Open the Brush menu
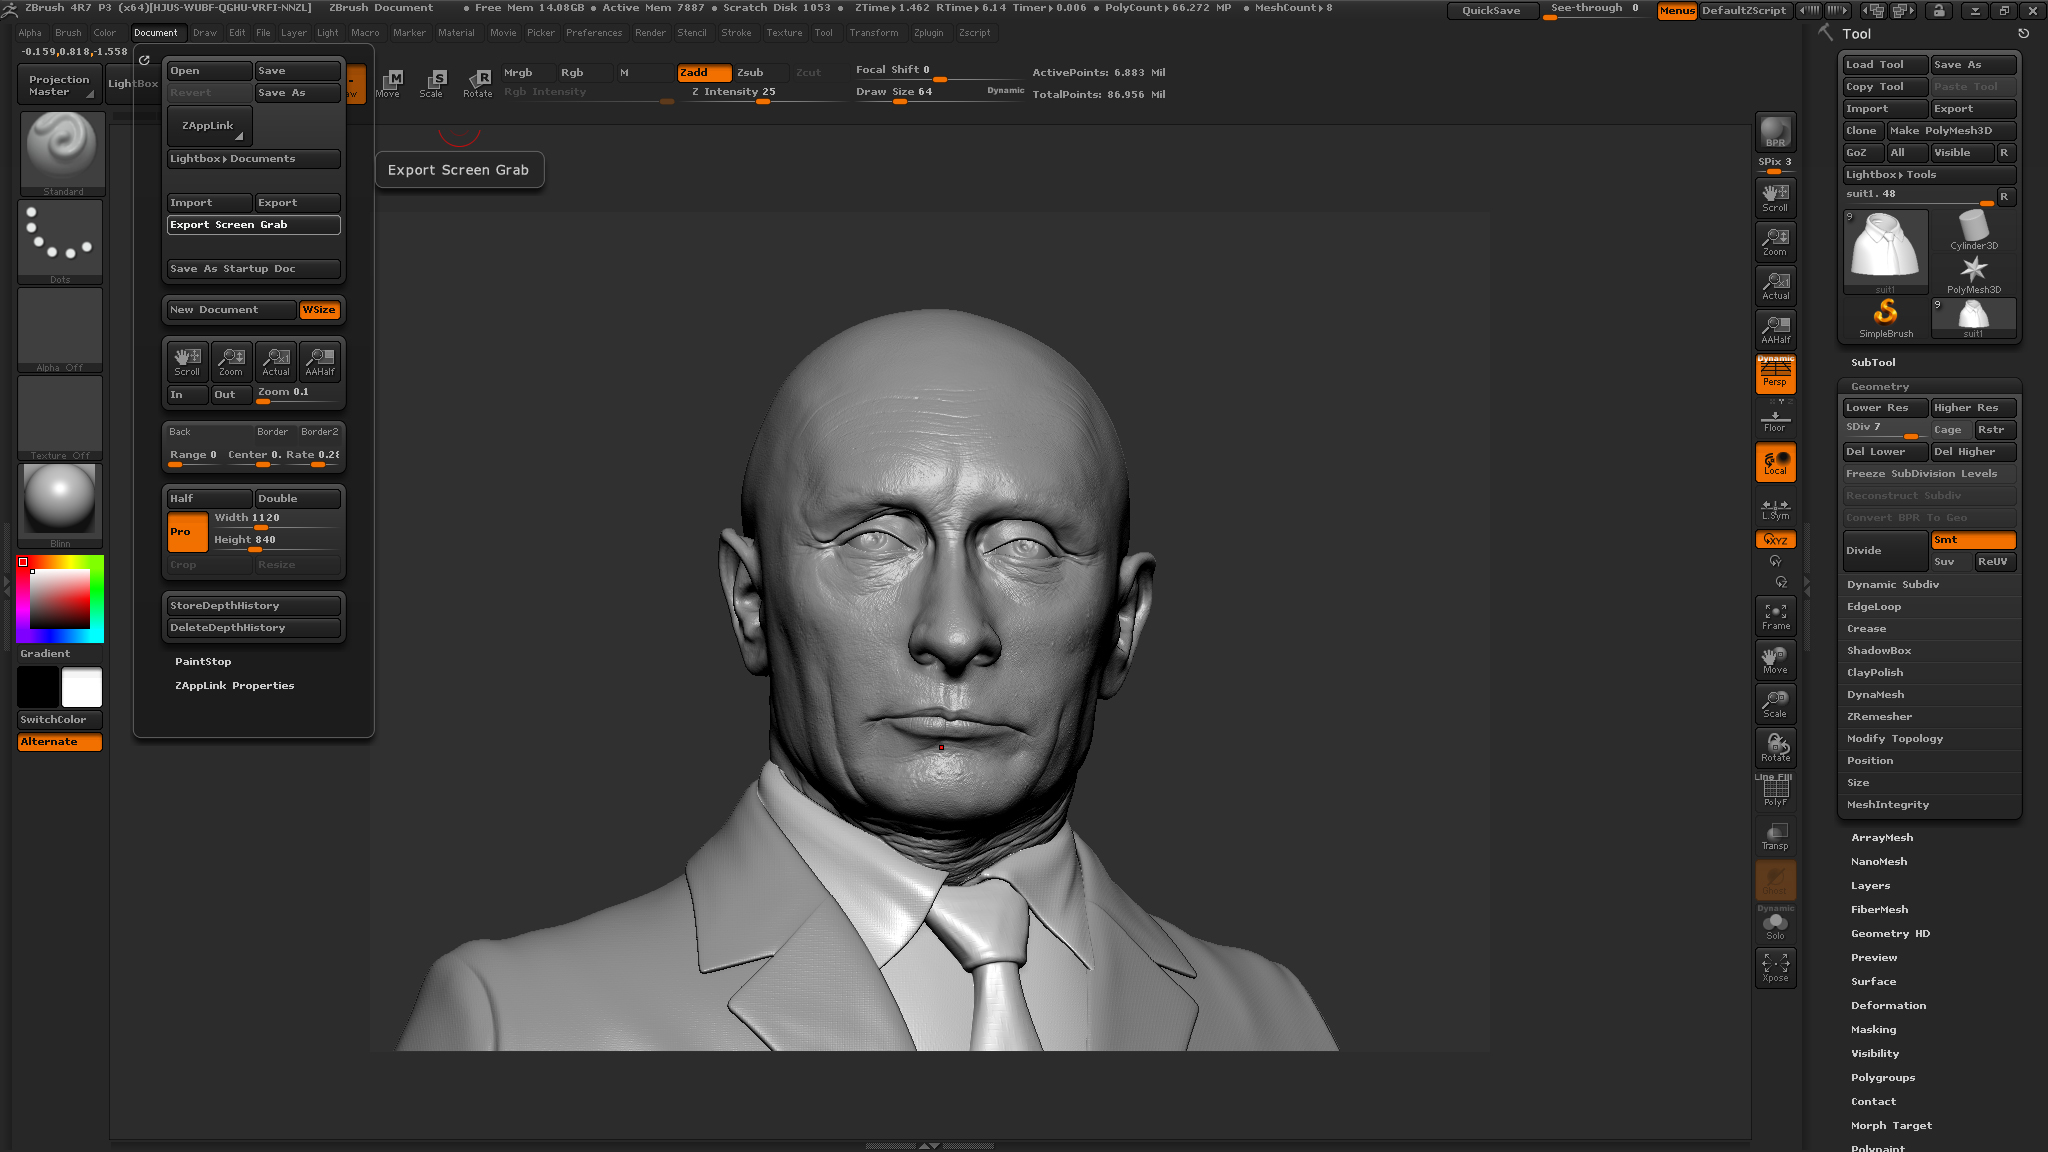This screenshot has height=1152, width=2048. (x=68, y=33)
